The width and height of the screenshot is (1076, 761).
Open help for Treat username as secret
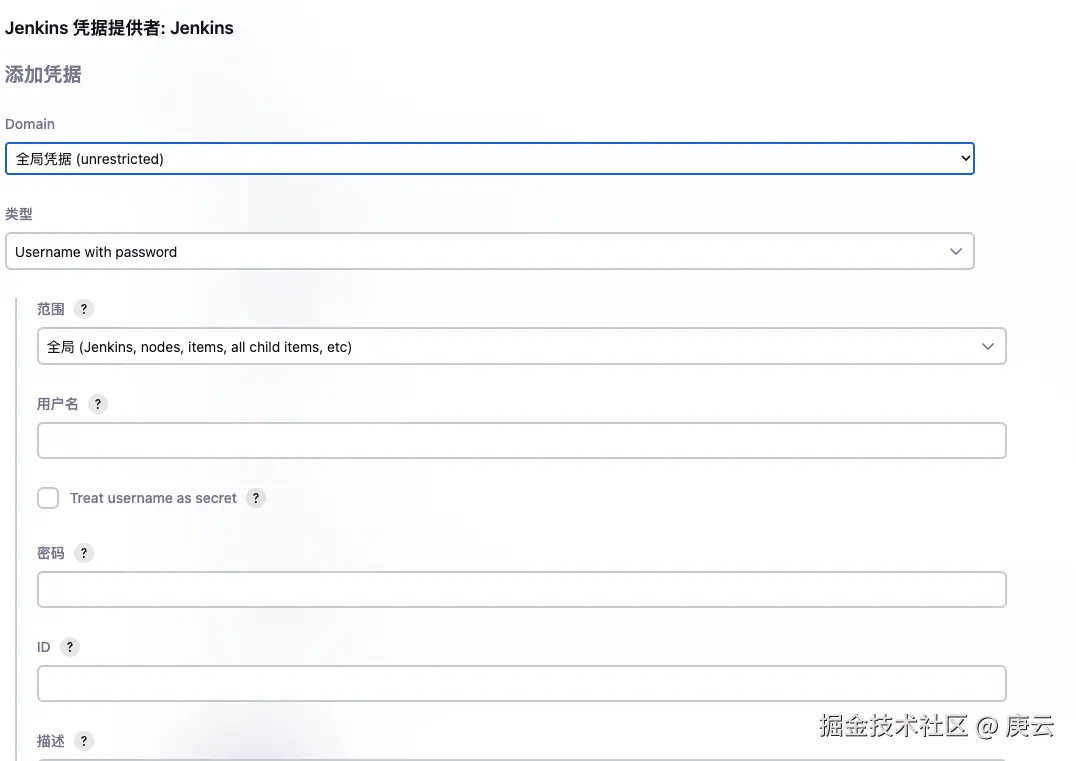[x=256, y=498]
